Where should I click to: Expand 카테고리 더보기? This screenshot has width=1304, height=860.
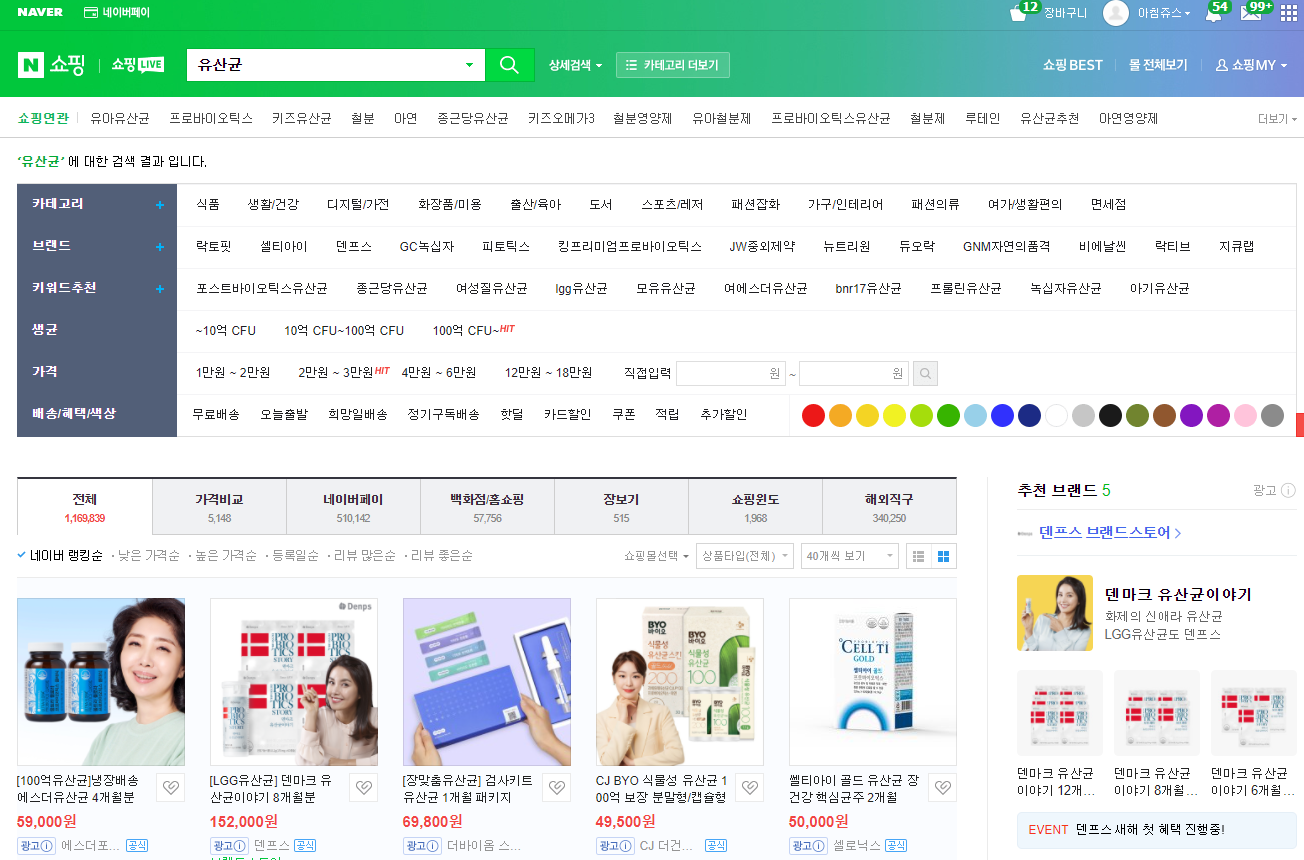[x=673, y=65]
